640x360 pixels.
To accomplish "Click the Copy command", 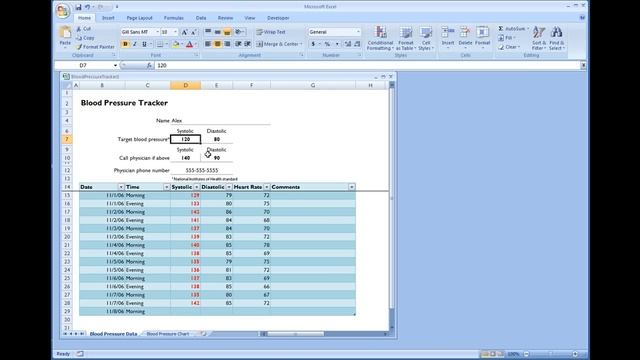I will click(85, 38).
